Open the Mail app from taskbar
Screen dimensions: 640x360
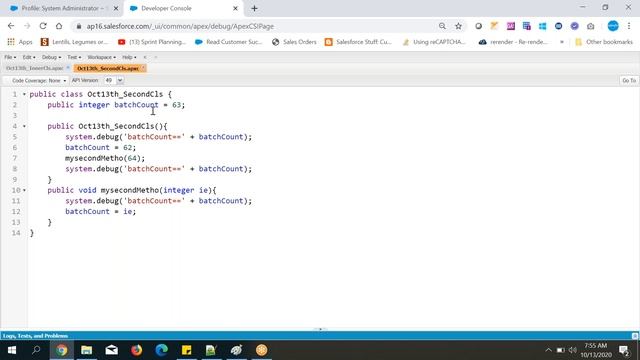111,350
